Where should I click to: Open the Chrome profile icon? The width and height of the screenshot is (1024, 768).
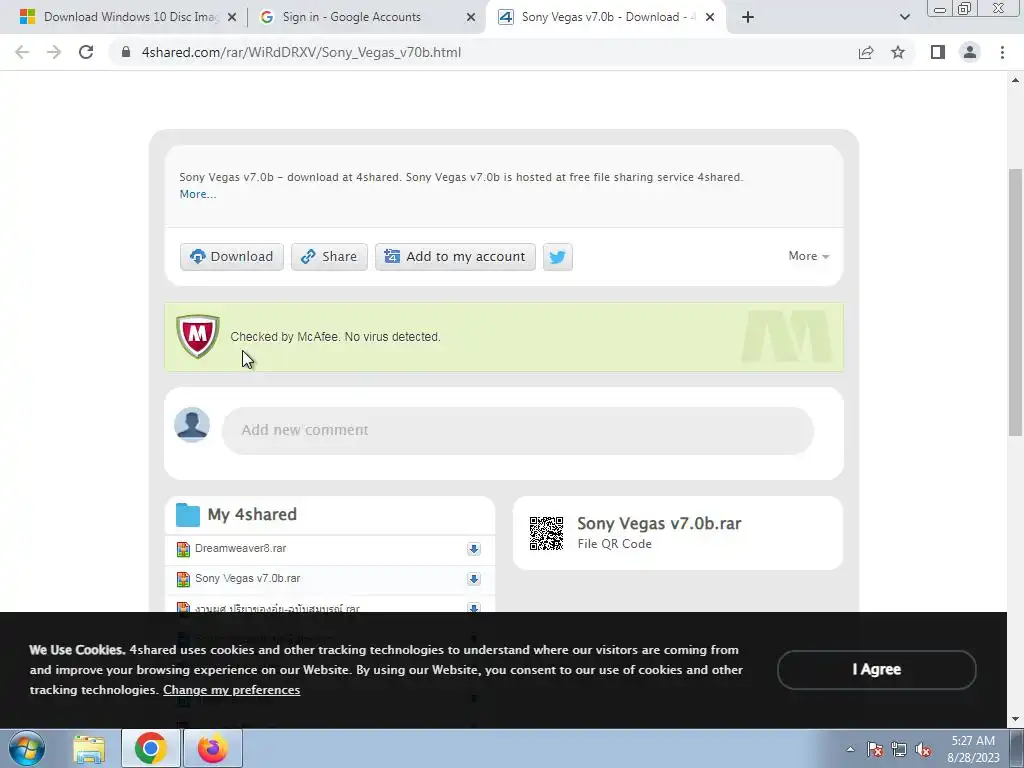pos(970,52)
